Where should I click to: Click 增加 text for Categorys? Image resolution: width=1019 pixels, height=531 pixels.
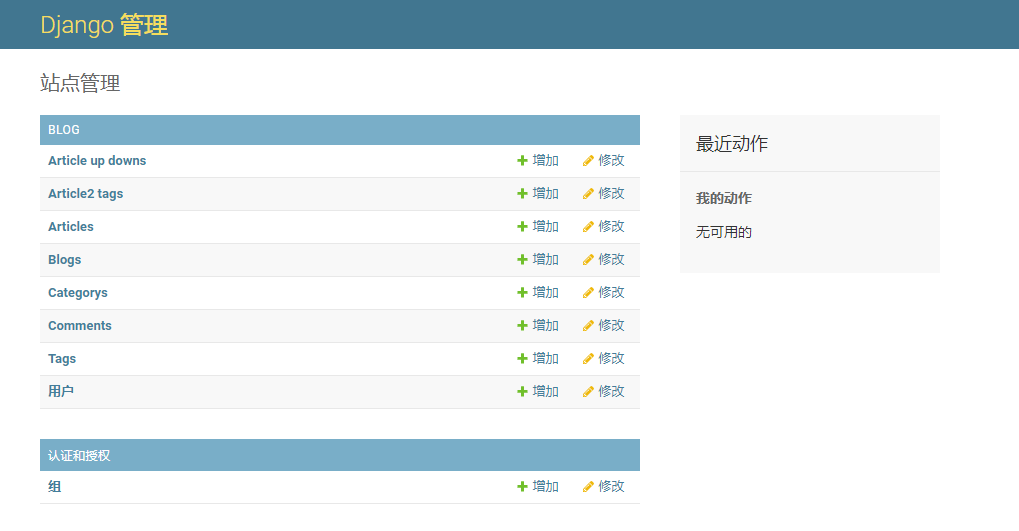(545, 292)
